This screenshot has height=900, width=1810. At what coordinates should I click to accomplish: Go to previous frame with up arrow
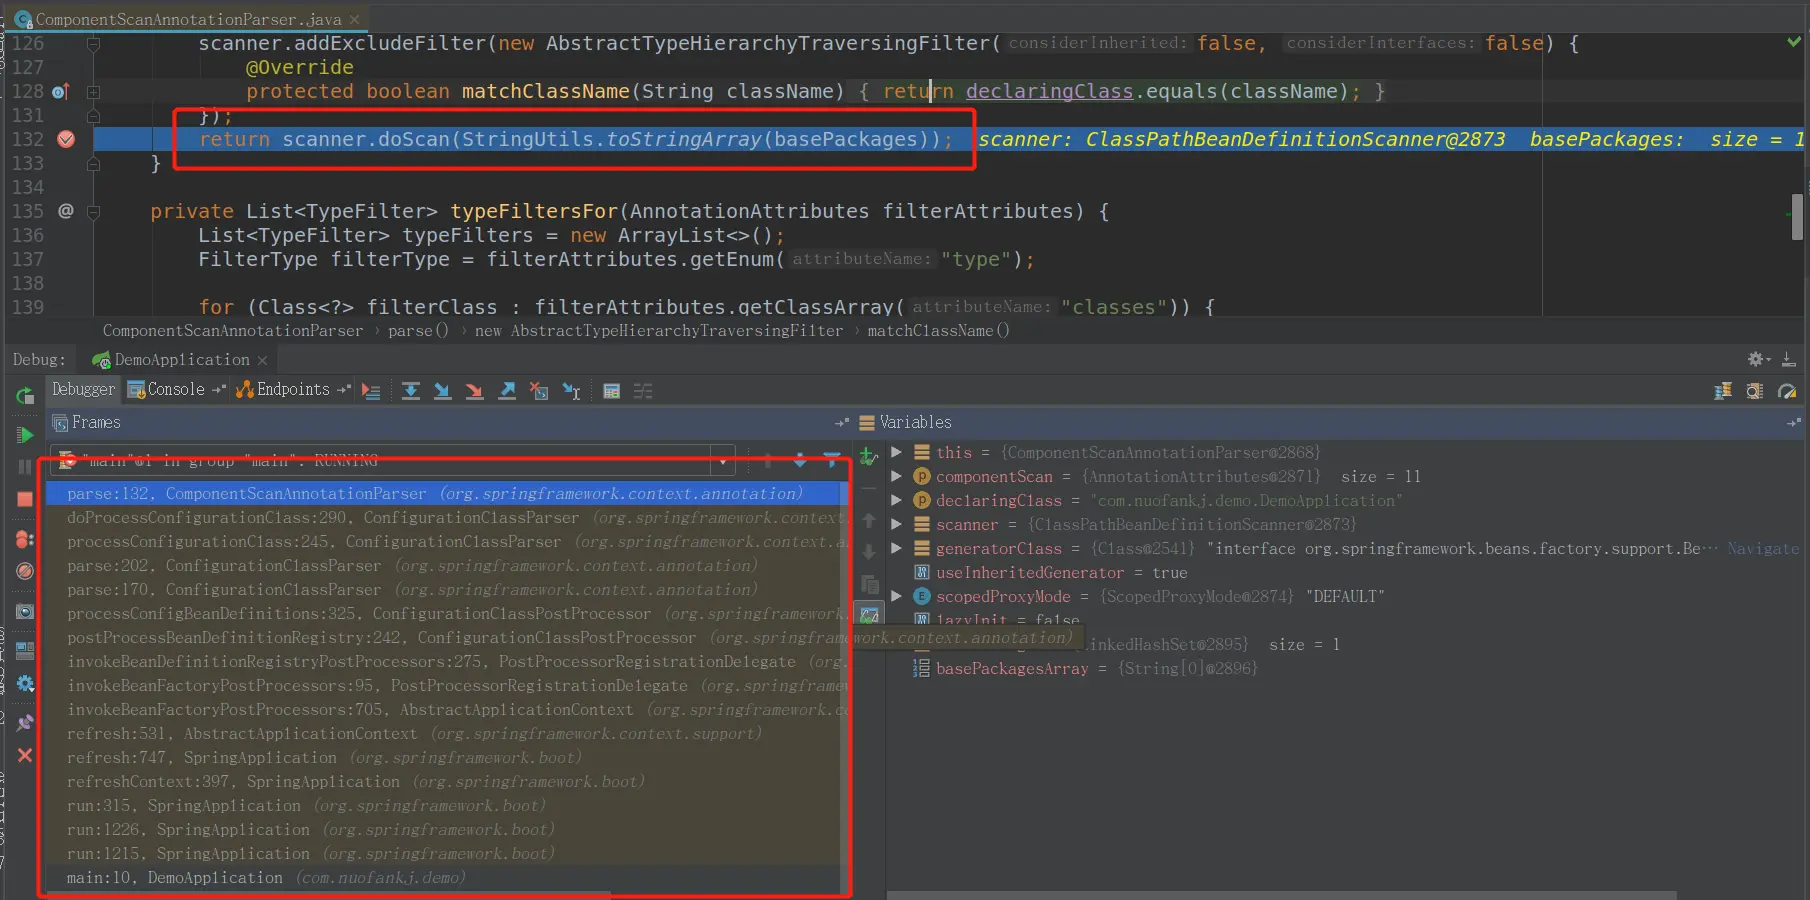coord(768,461)
